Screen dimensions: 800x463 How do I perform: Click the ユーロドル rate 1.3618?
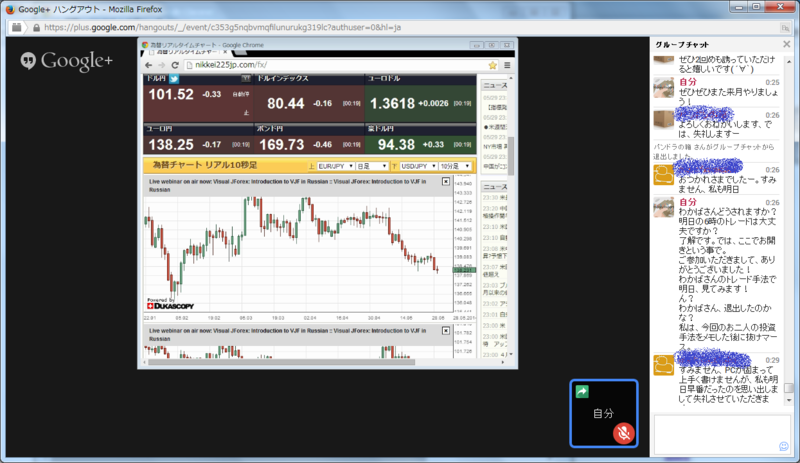392,104
